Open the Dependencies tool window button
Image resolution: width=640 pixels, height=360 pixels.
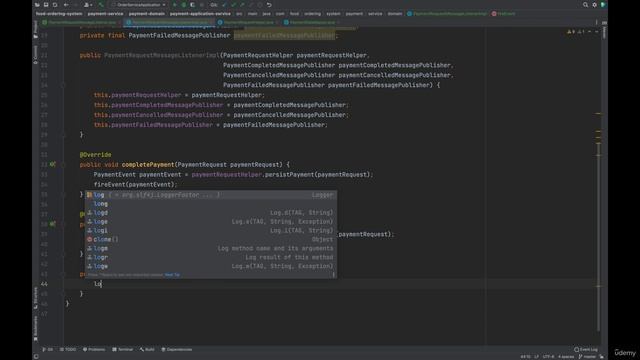[x=177, y=349]
